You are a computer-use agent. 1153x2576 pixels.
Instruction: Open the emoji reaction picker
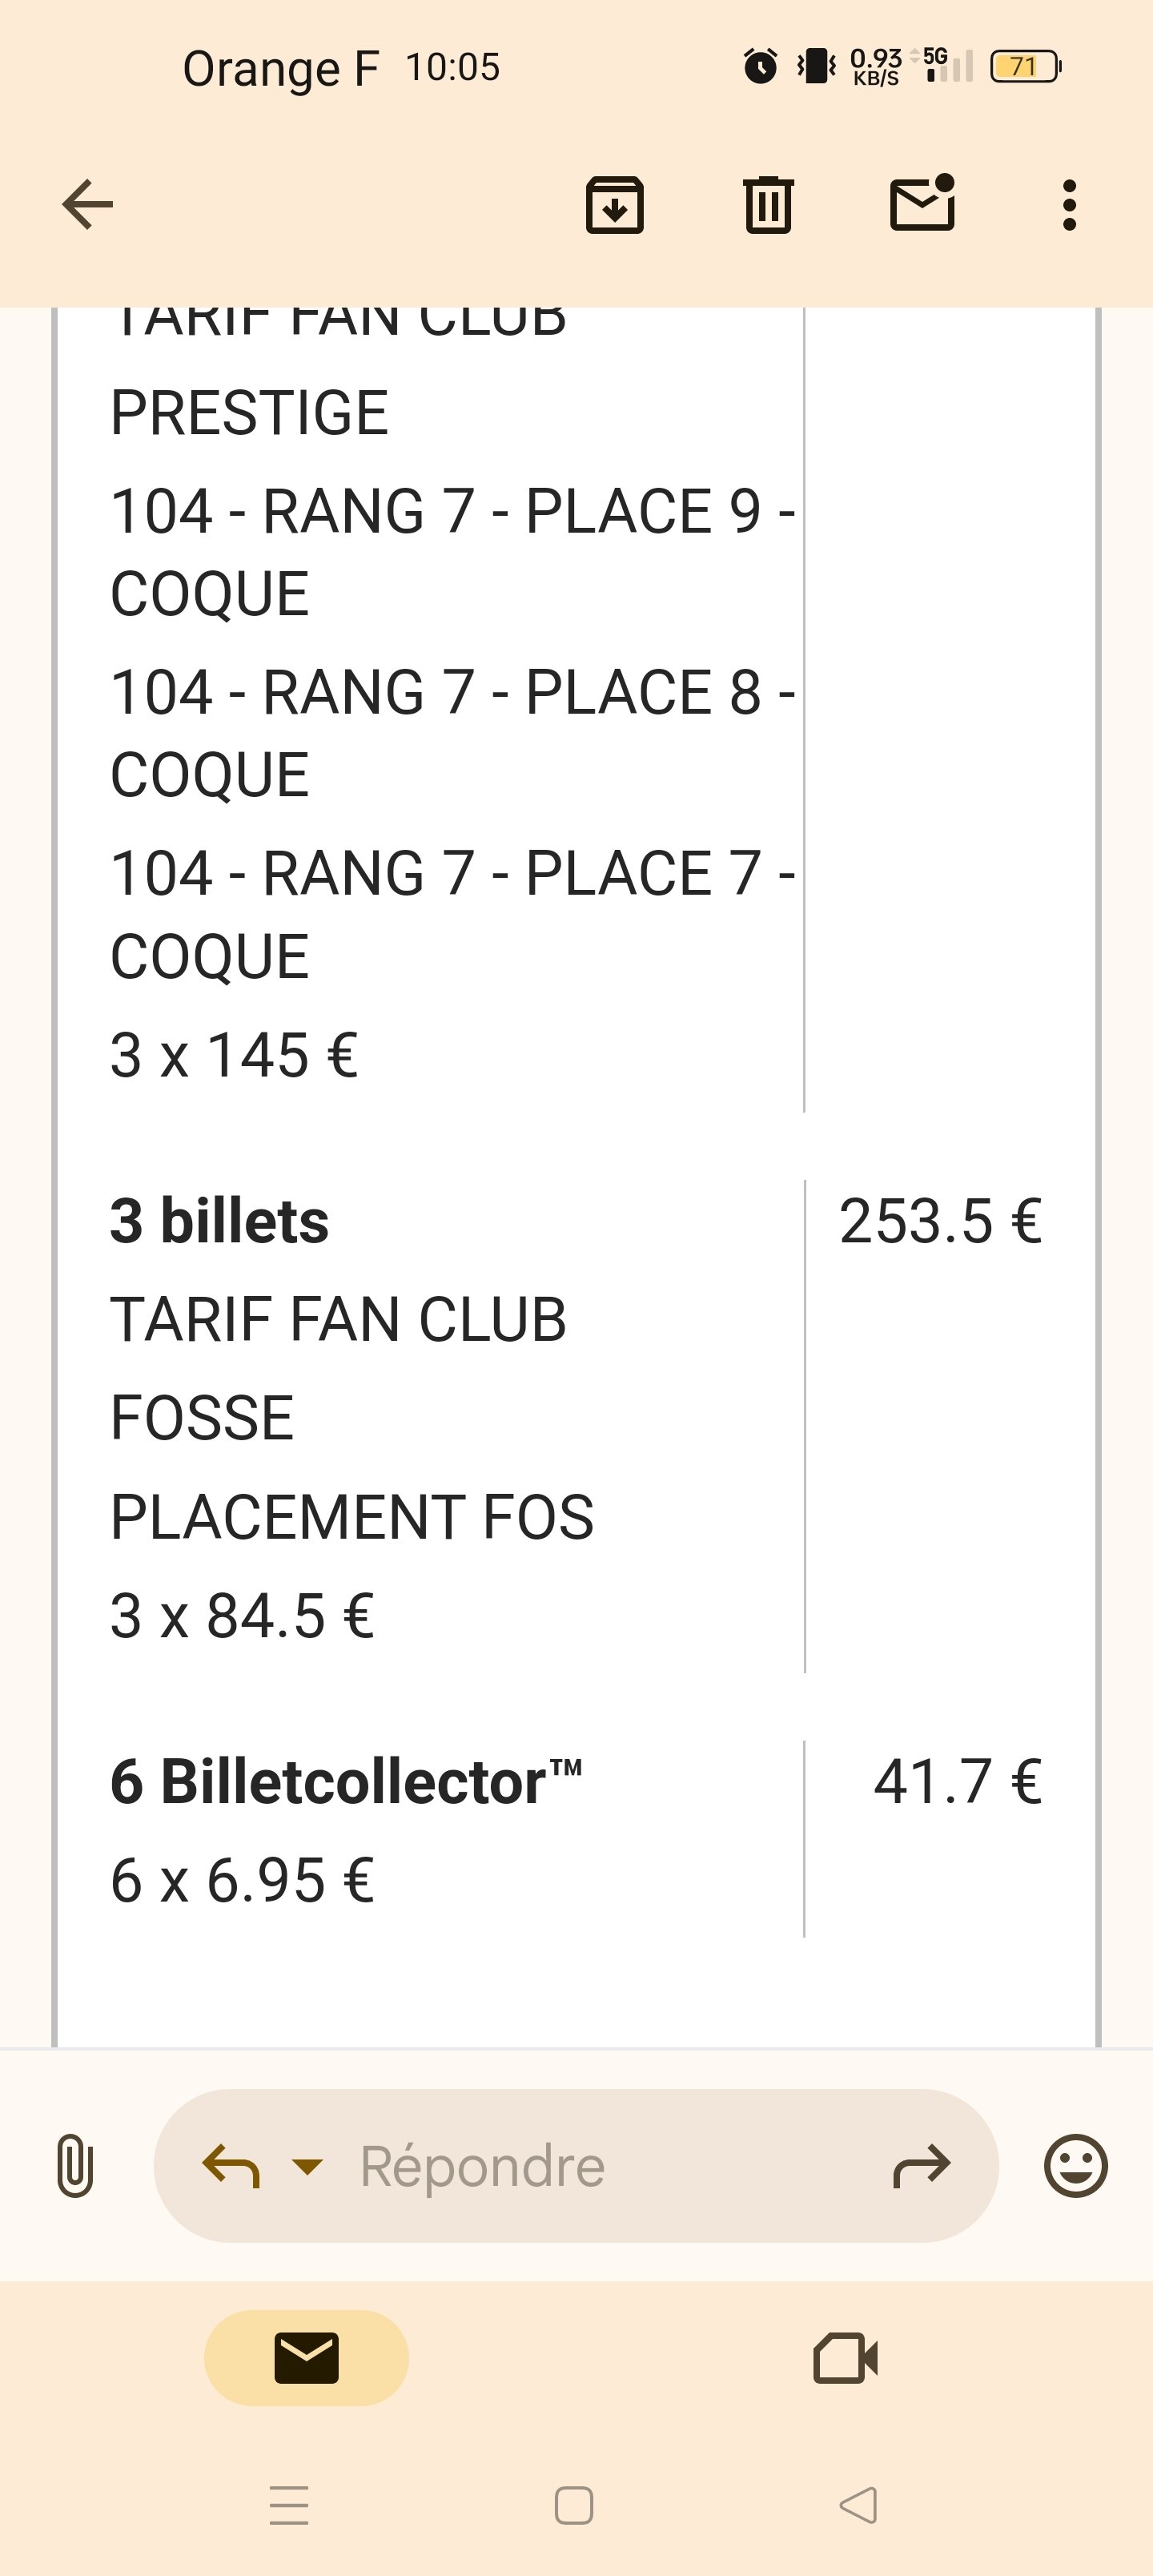point(1076,2166)
